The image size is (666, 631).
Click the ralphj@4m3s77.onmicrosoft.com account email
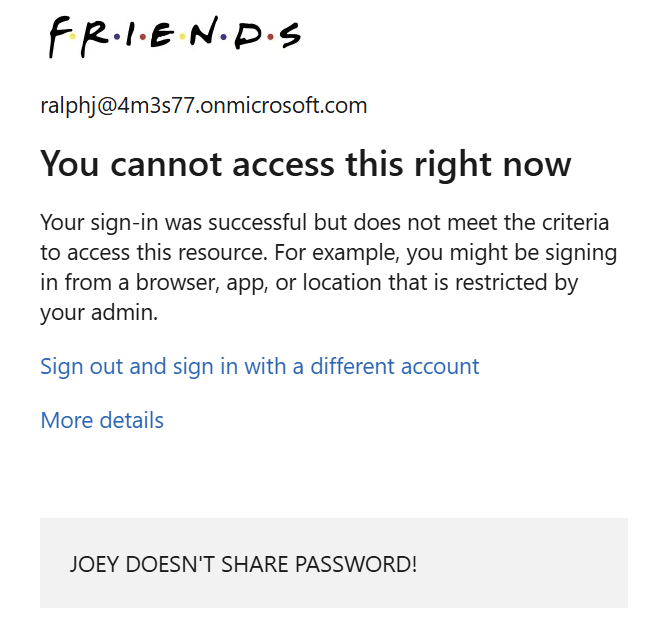coord(204,105)
